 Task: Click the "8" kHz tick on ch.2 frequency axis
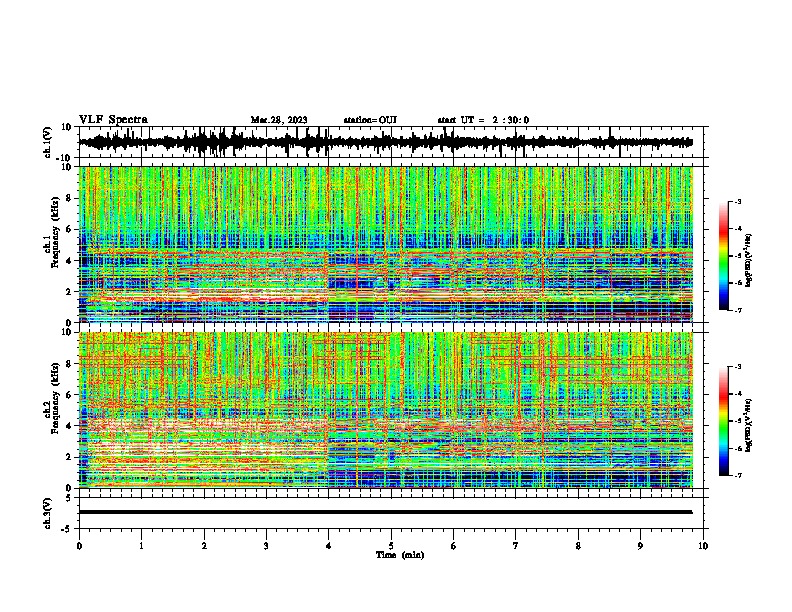click(x=69, y=364)
